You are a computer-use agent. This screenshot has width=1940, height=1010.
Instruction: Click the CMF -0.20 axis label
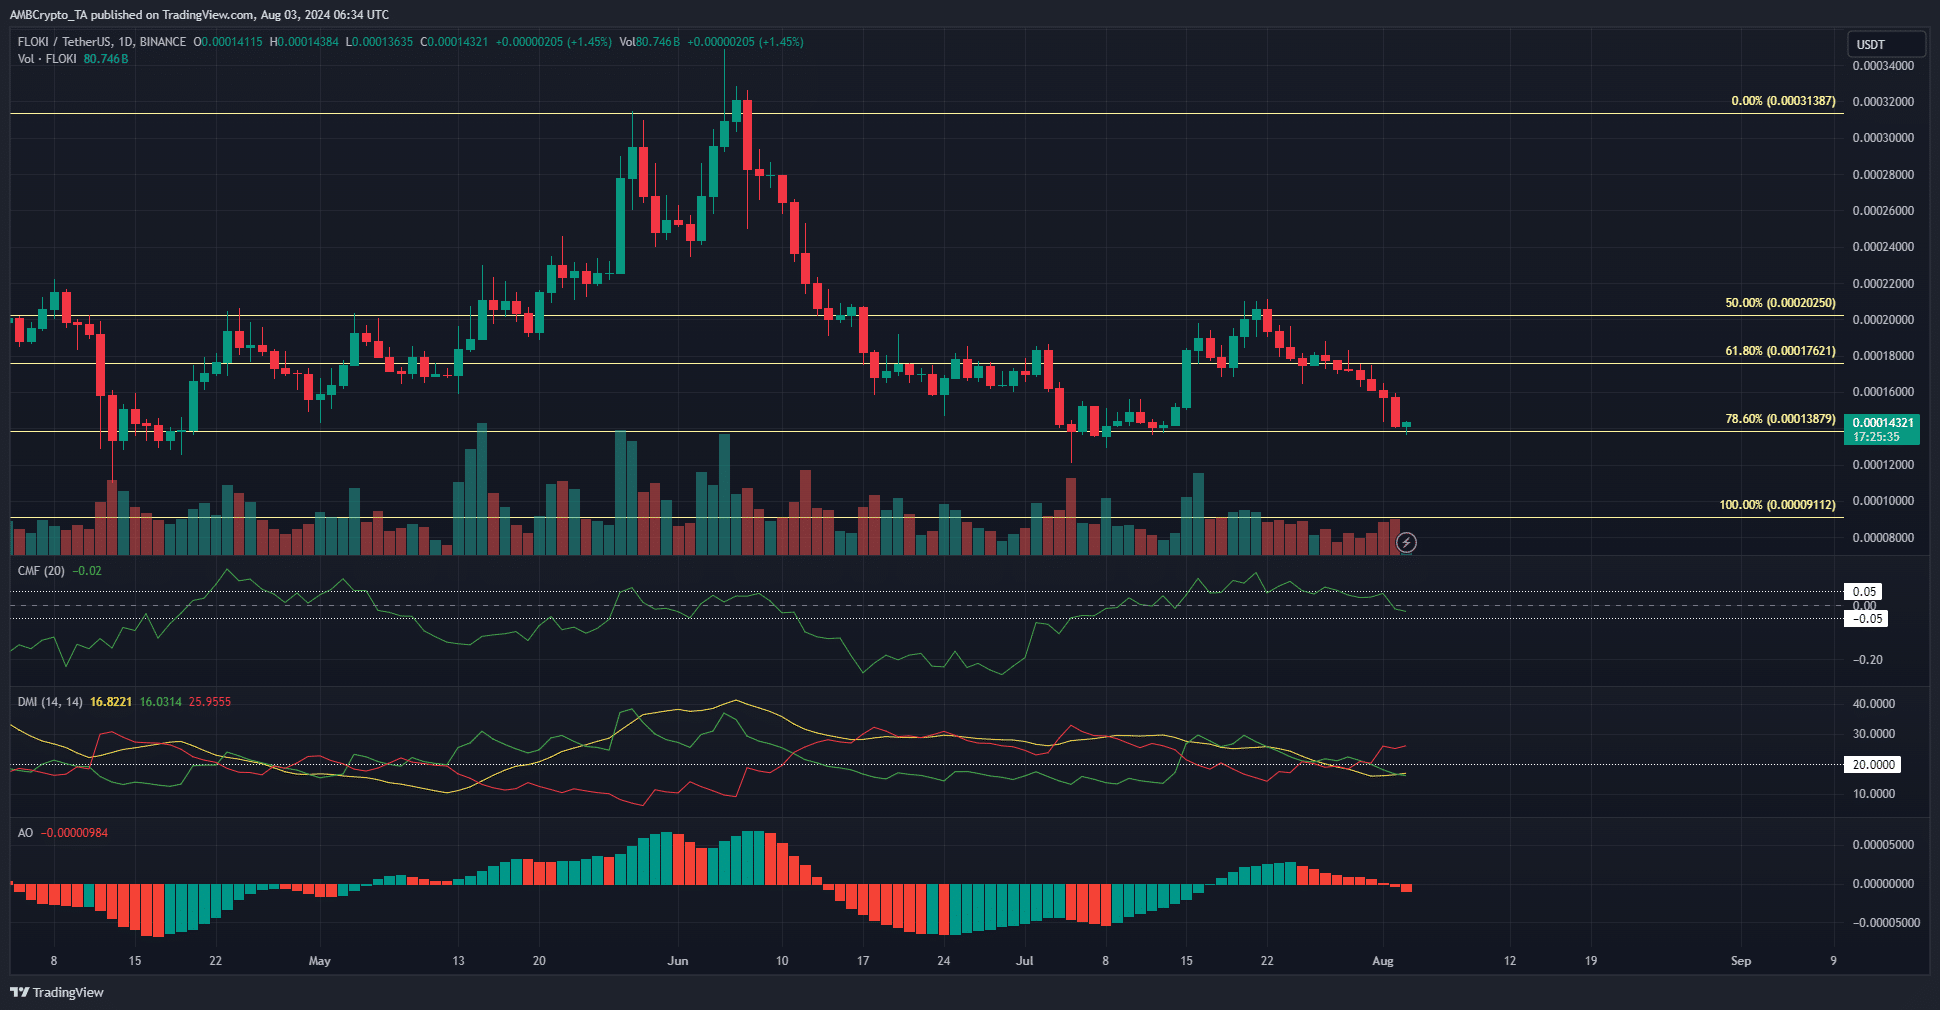[x=1867, y=660]
